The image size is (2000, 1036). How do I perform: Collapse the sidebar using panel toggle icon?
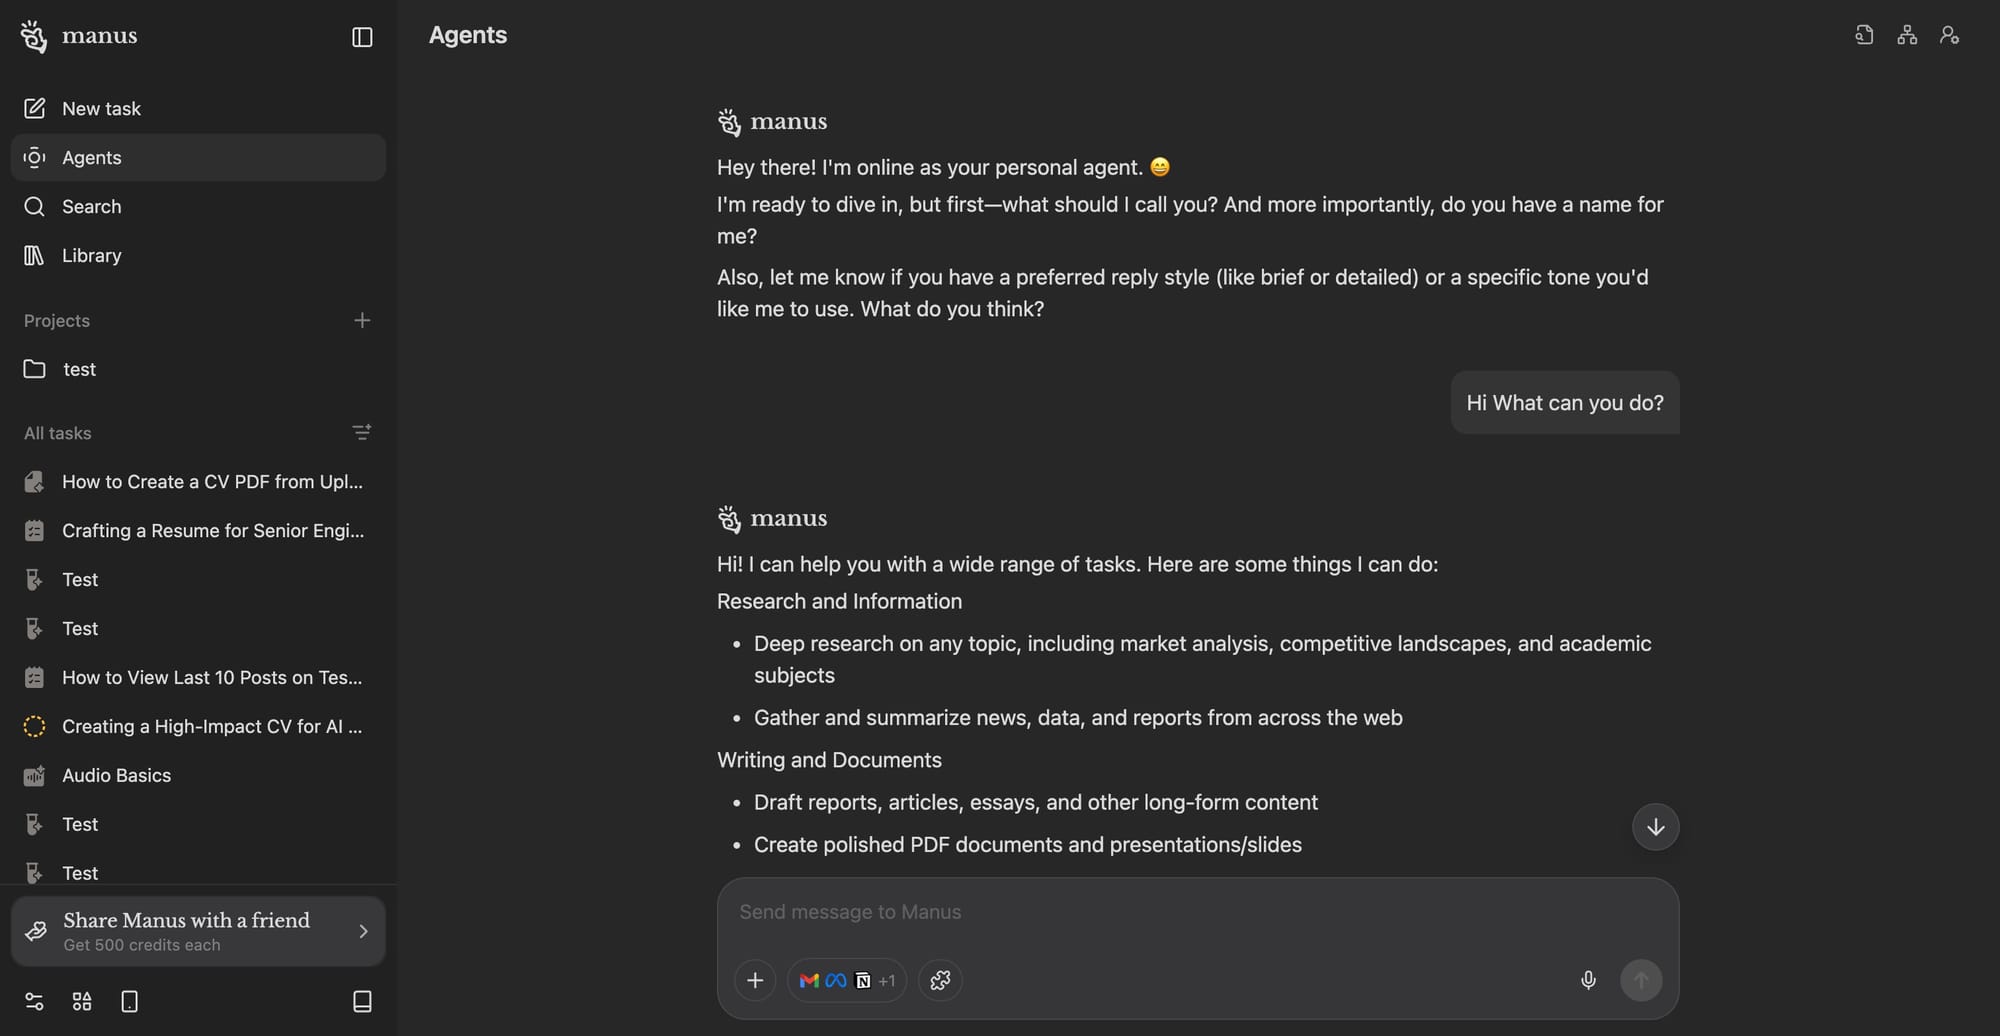[x=362, y=37]
